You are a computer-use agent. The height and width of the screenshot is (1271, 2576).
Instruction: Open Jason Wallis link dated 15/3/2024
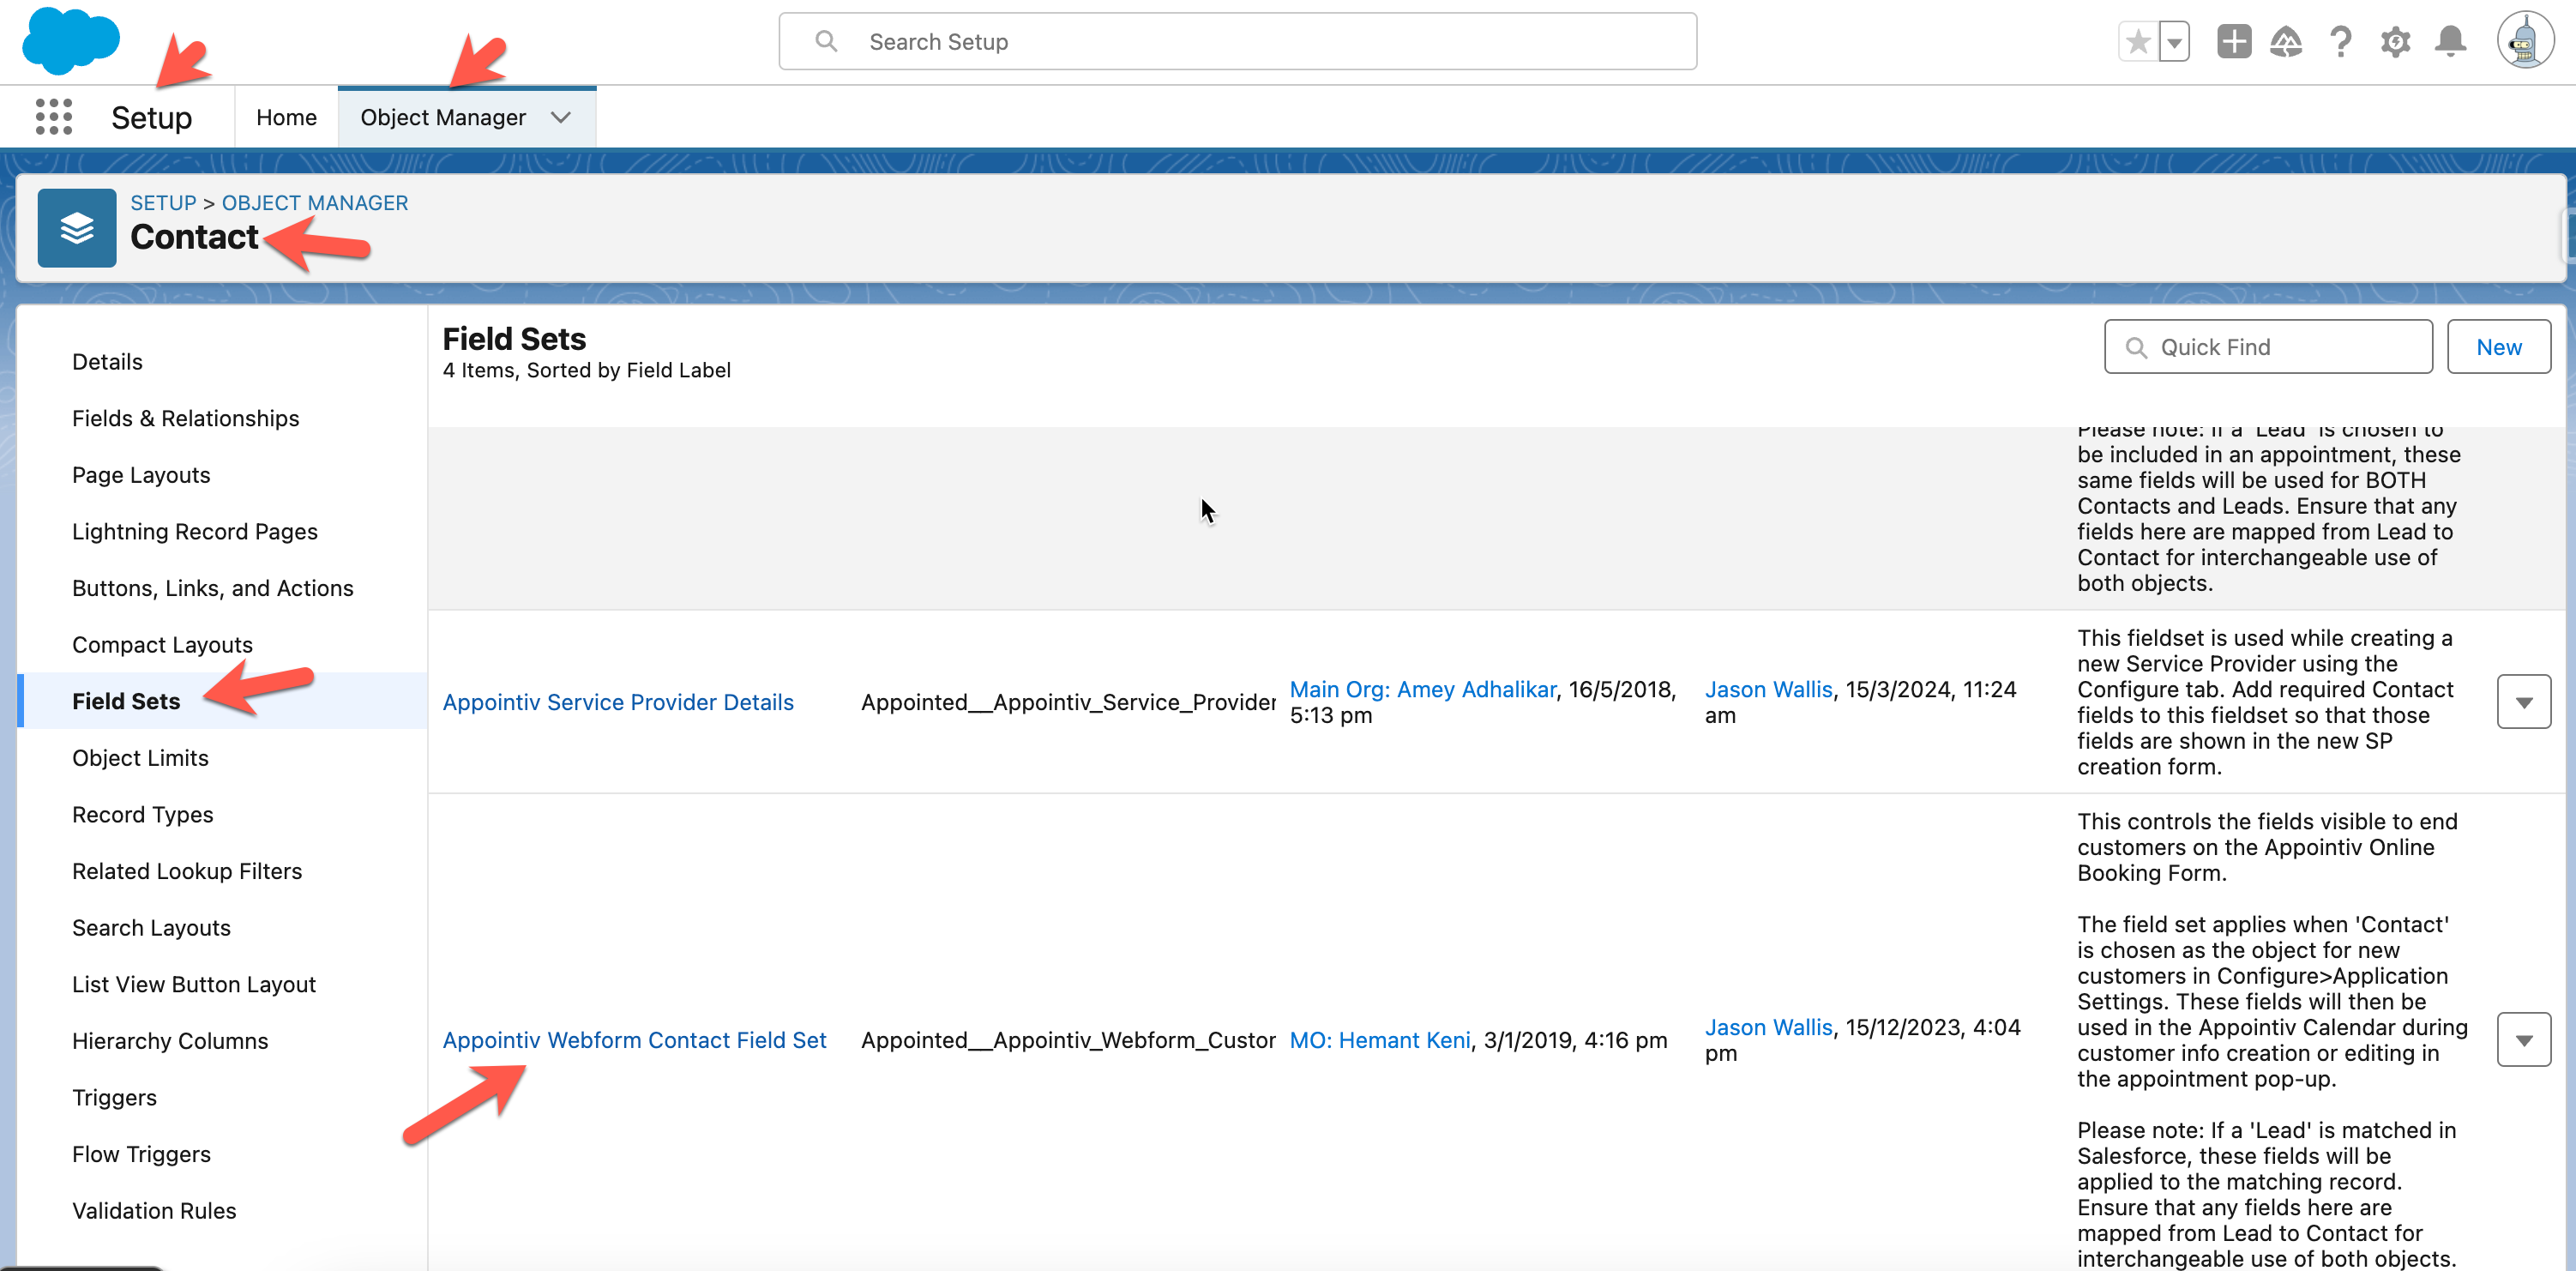1768,689
